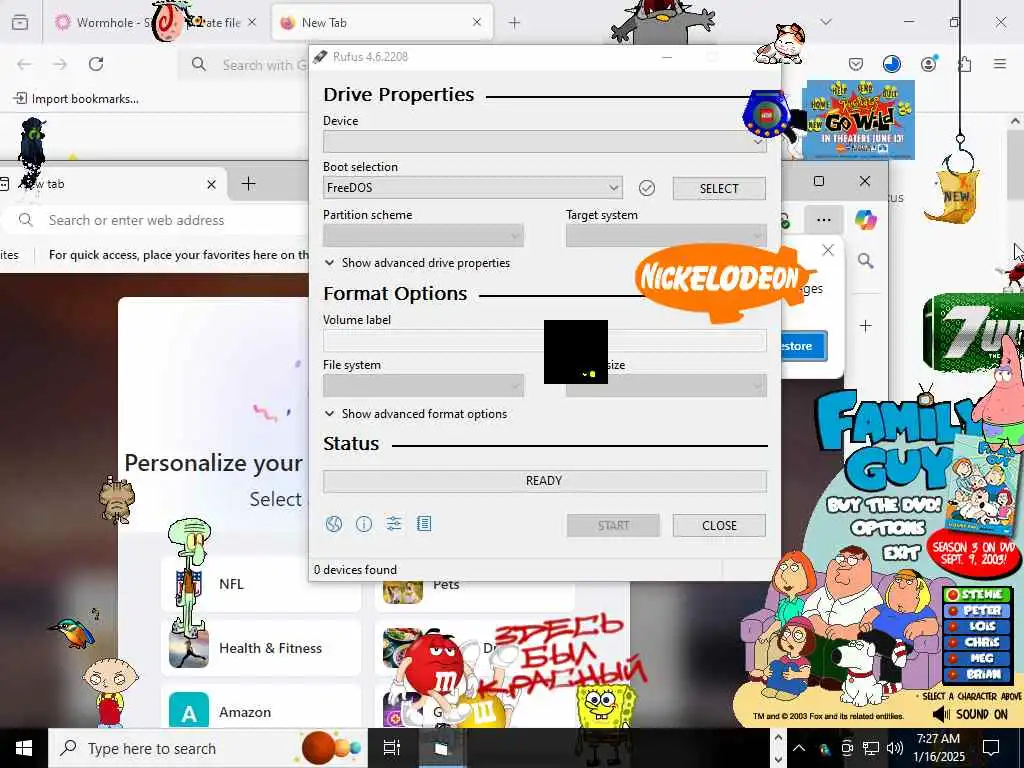Go back in Firefox

point(24,64)
